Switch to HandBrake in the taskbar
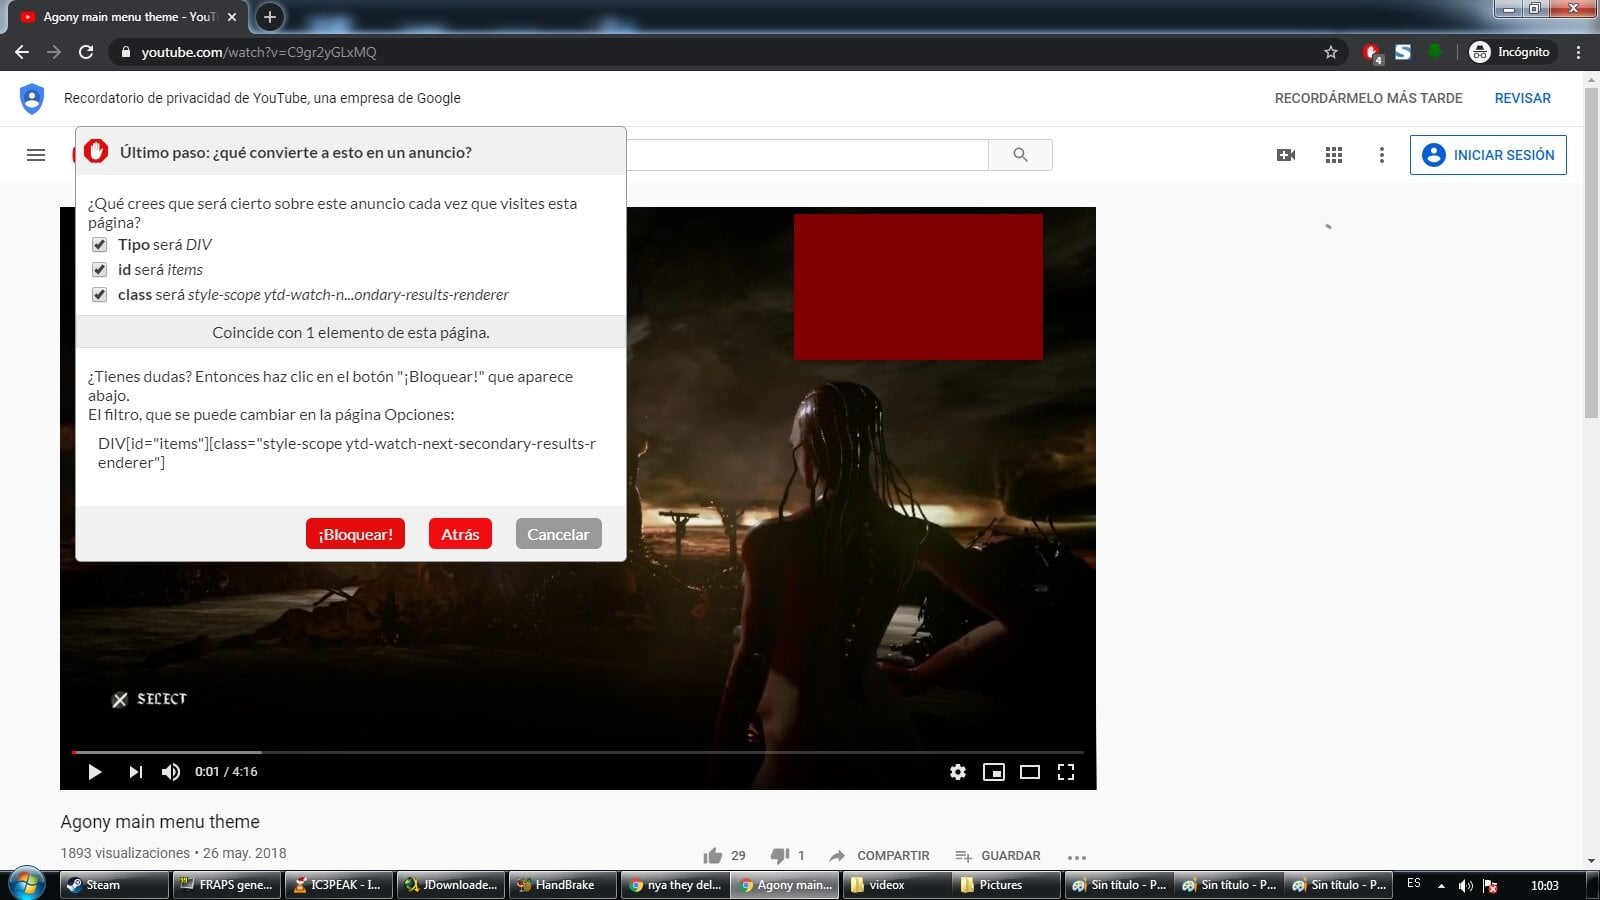1600x900 pixels. coord(562,885)
